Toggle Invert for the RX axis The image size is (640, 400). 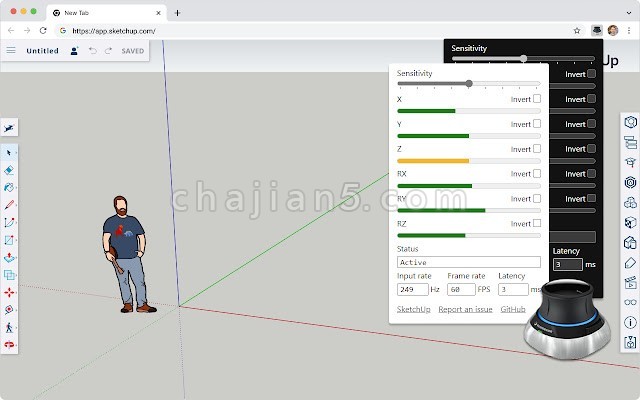(537, 173)
